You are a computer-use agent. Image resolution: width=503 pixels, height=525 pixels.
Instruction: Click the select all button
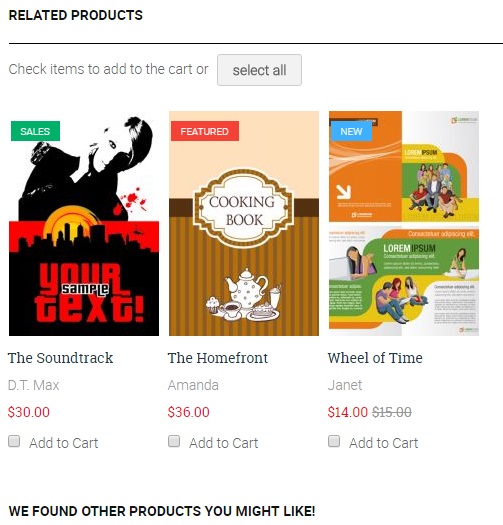point(259,70)
